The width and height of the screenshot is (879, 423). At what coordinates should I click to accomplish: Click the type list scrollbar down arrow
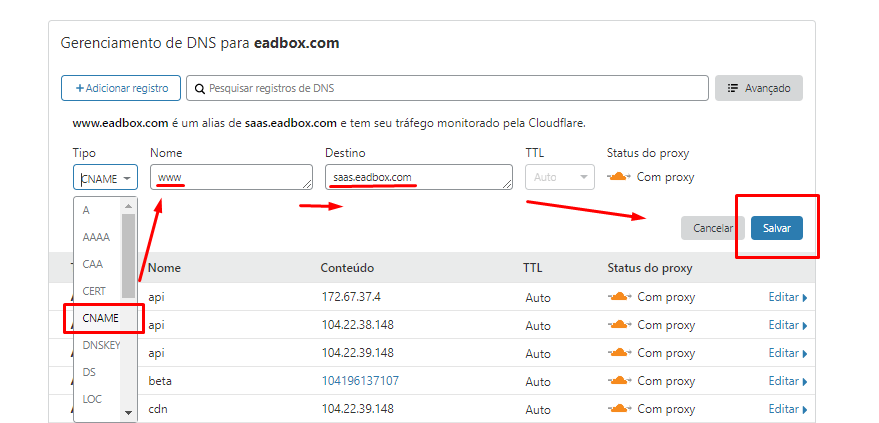(x=129, y=413)
